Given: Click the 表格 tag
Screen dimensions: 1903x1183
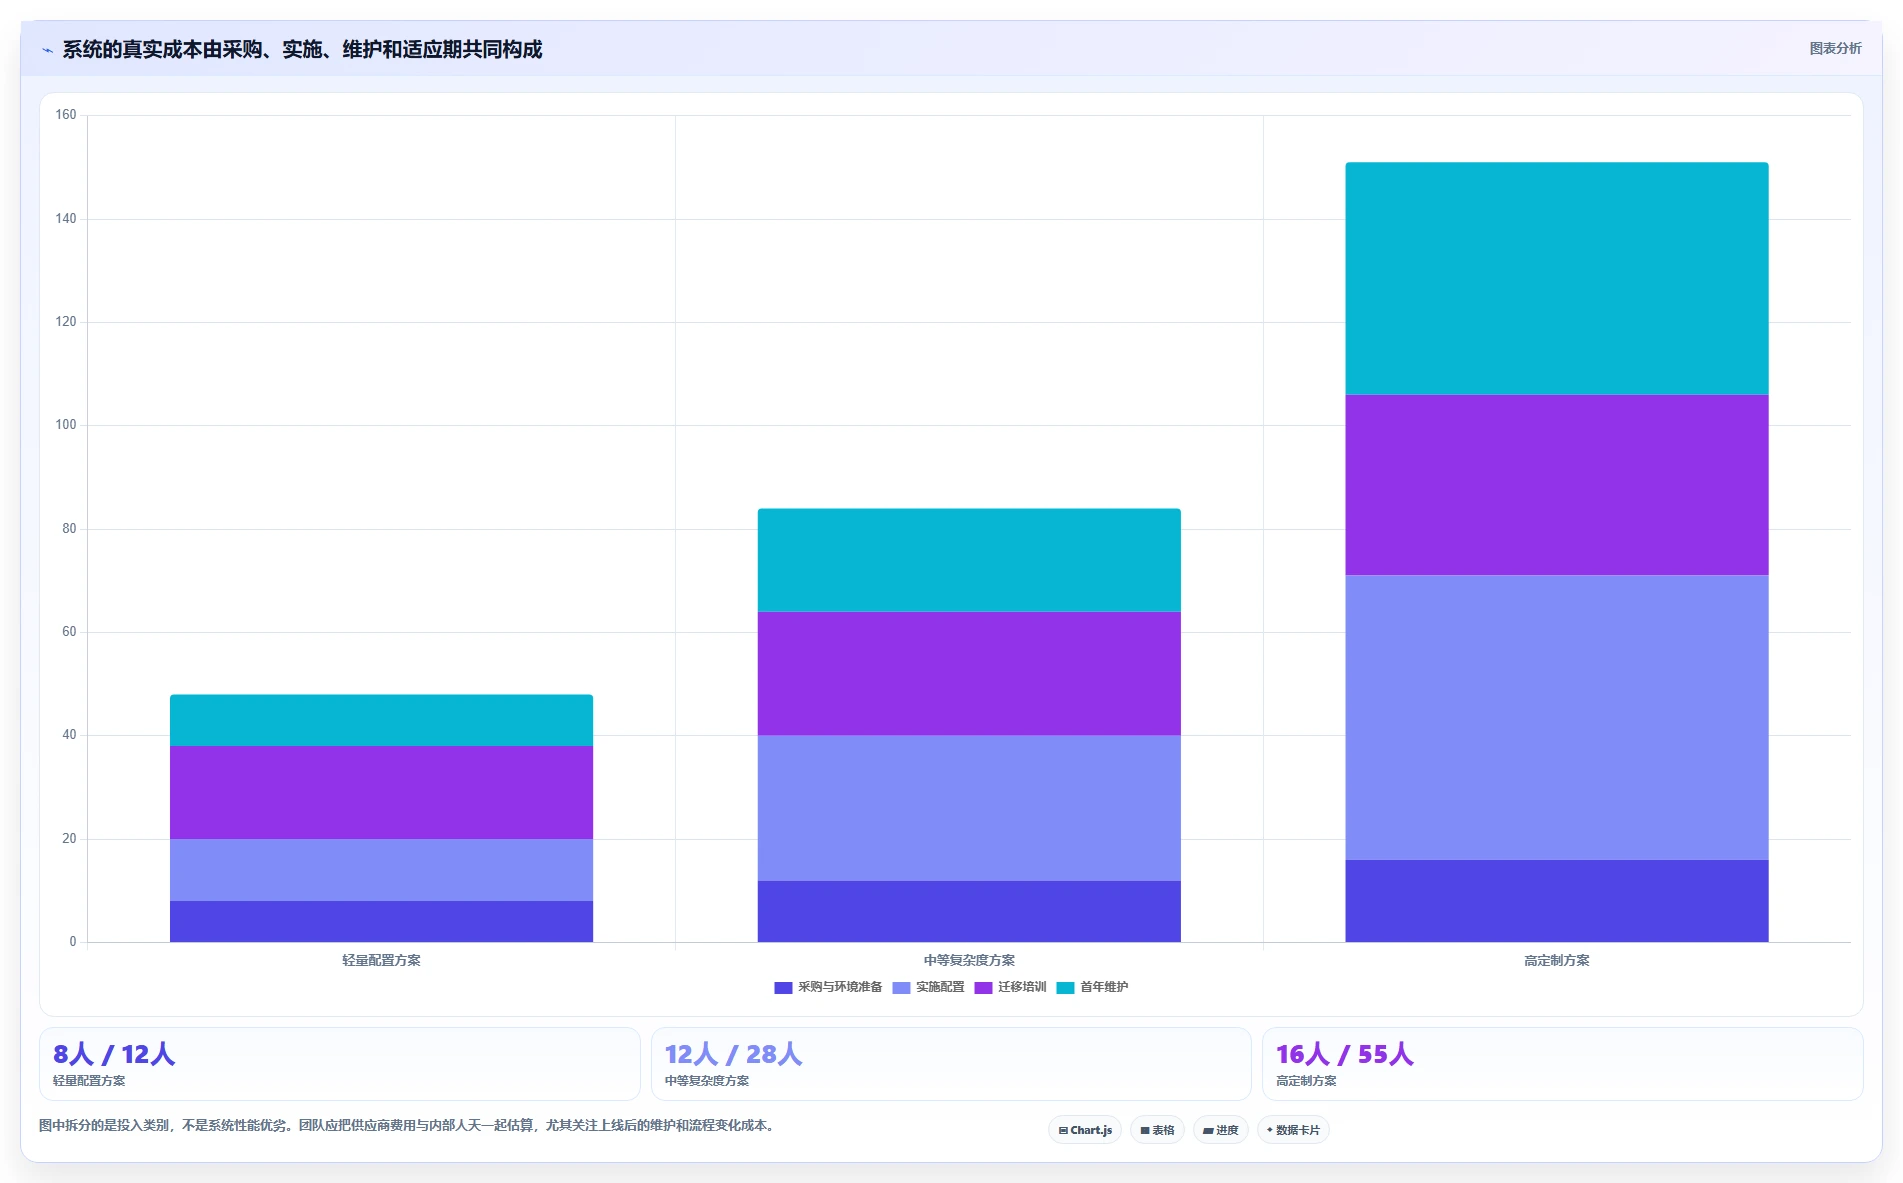Looking at the screenshot, I should point(1157,1130).
